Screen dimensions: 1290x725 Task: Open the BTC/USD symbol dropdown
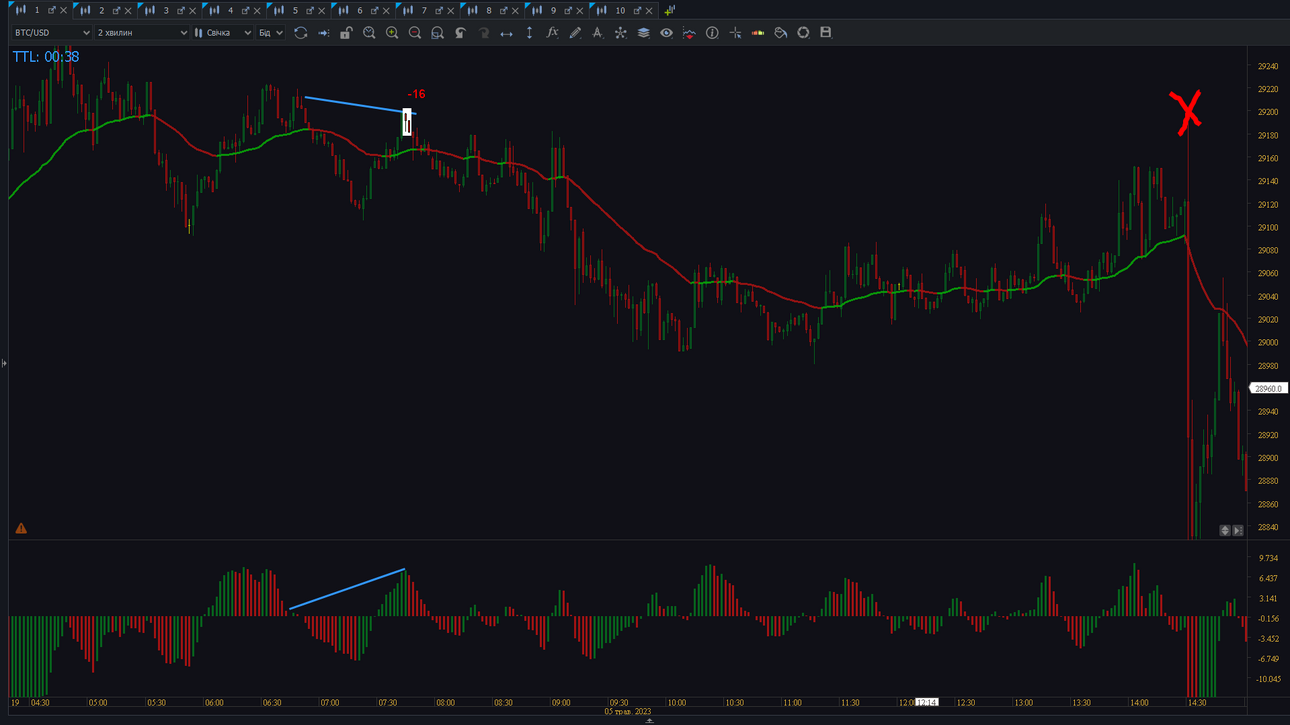coord(52,33)
